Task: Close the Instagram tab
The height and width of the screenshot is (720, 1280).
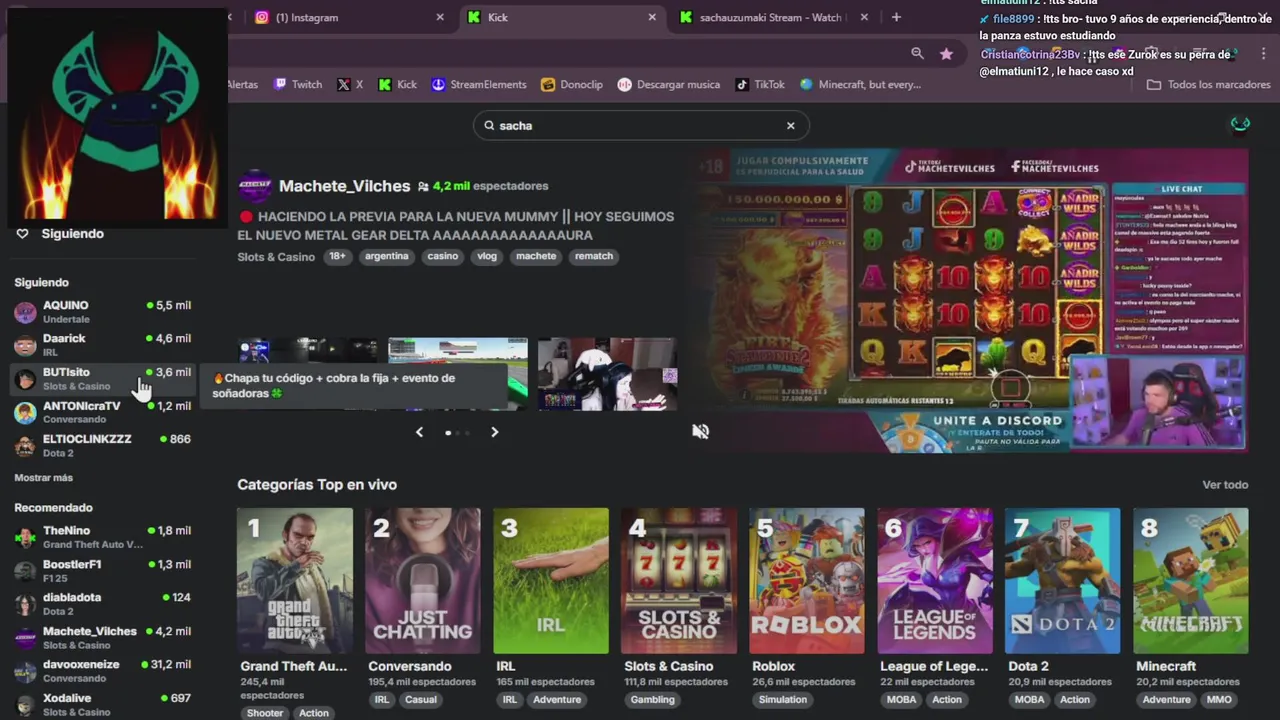Action: (440, 17)
